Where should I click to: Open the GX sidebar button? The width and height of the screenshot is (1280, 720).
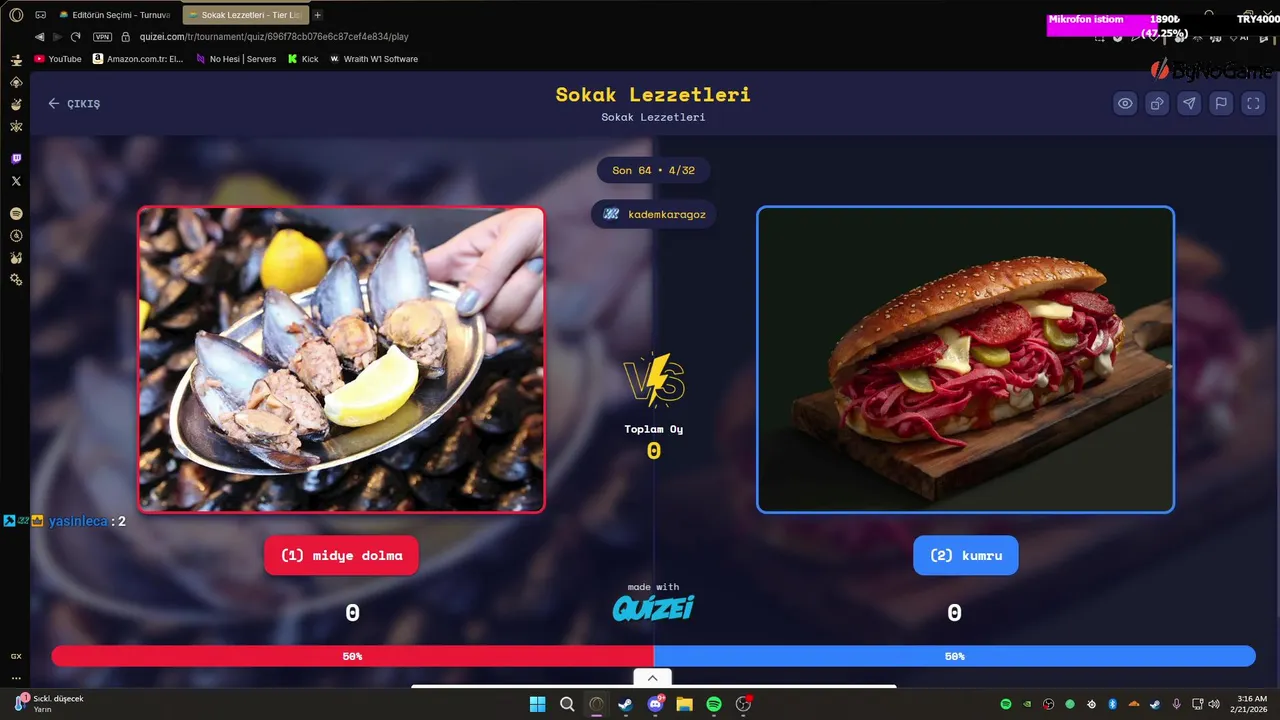tap(16, 656)
